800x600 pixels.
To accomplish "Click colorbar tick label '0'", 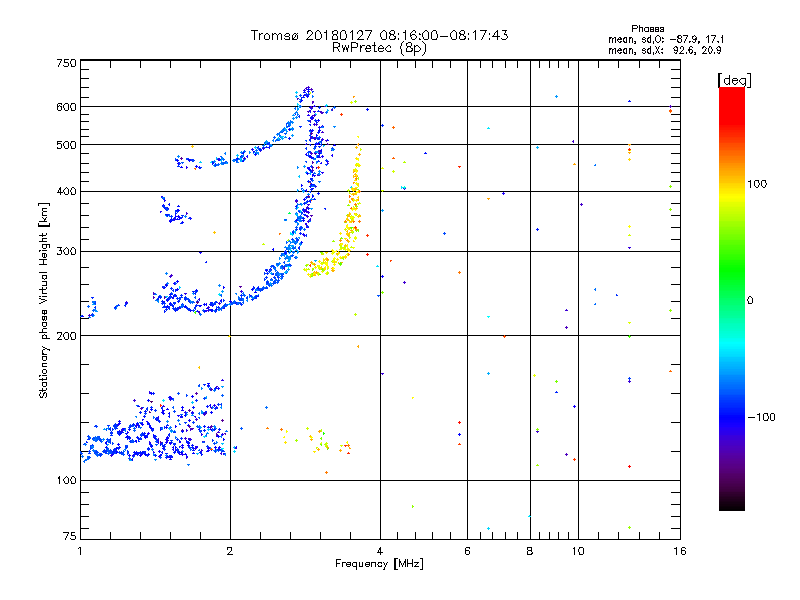I will [750, 301].
